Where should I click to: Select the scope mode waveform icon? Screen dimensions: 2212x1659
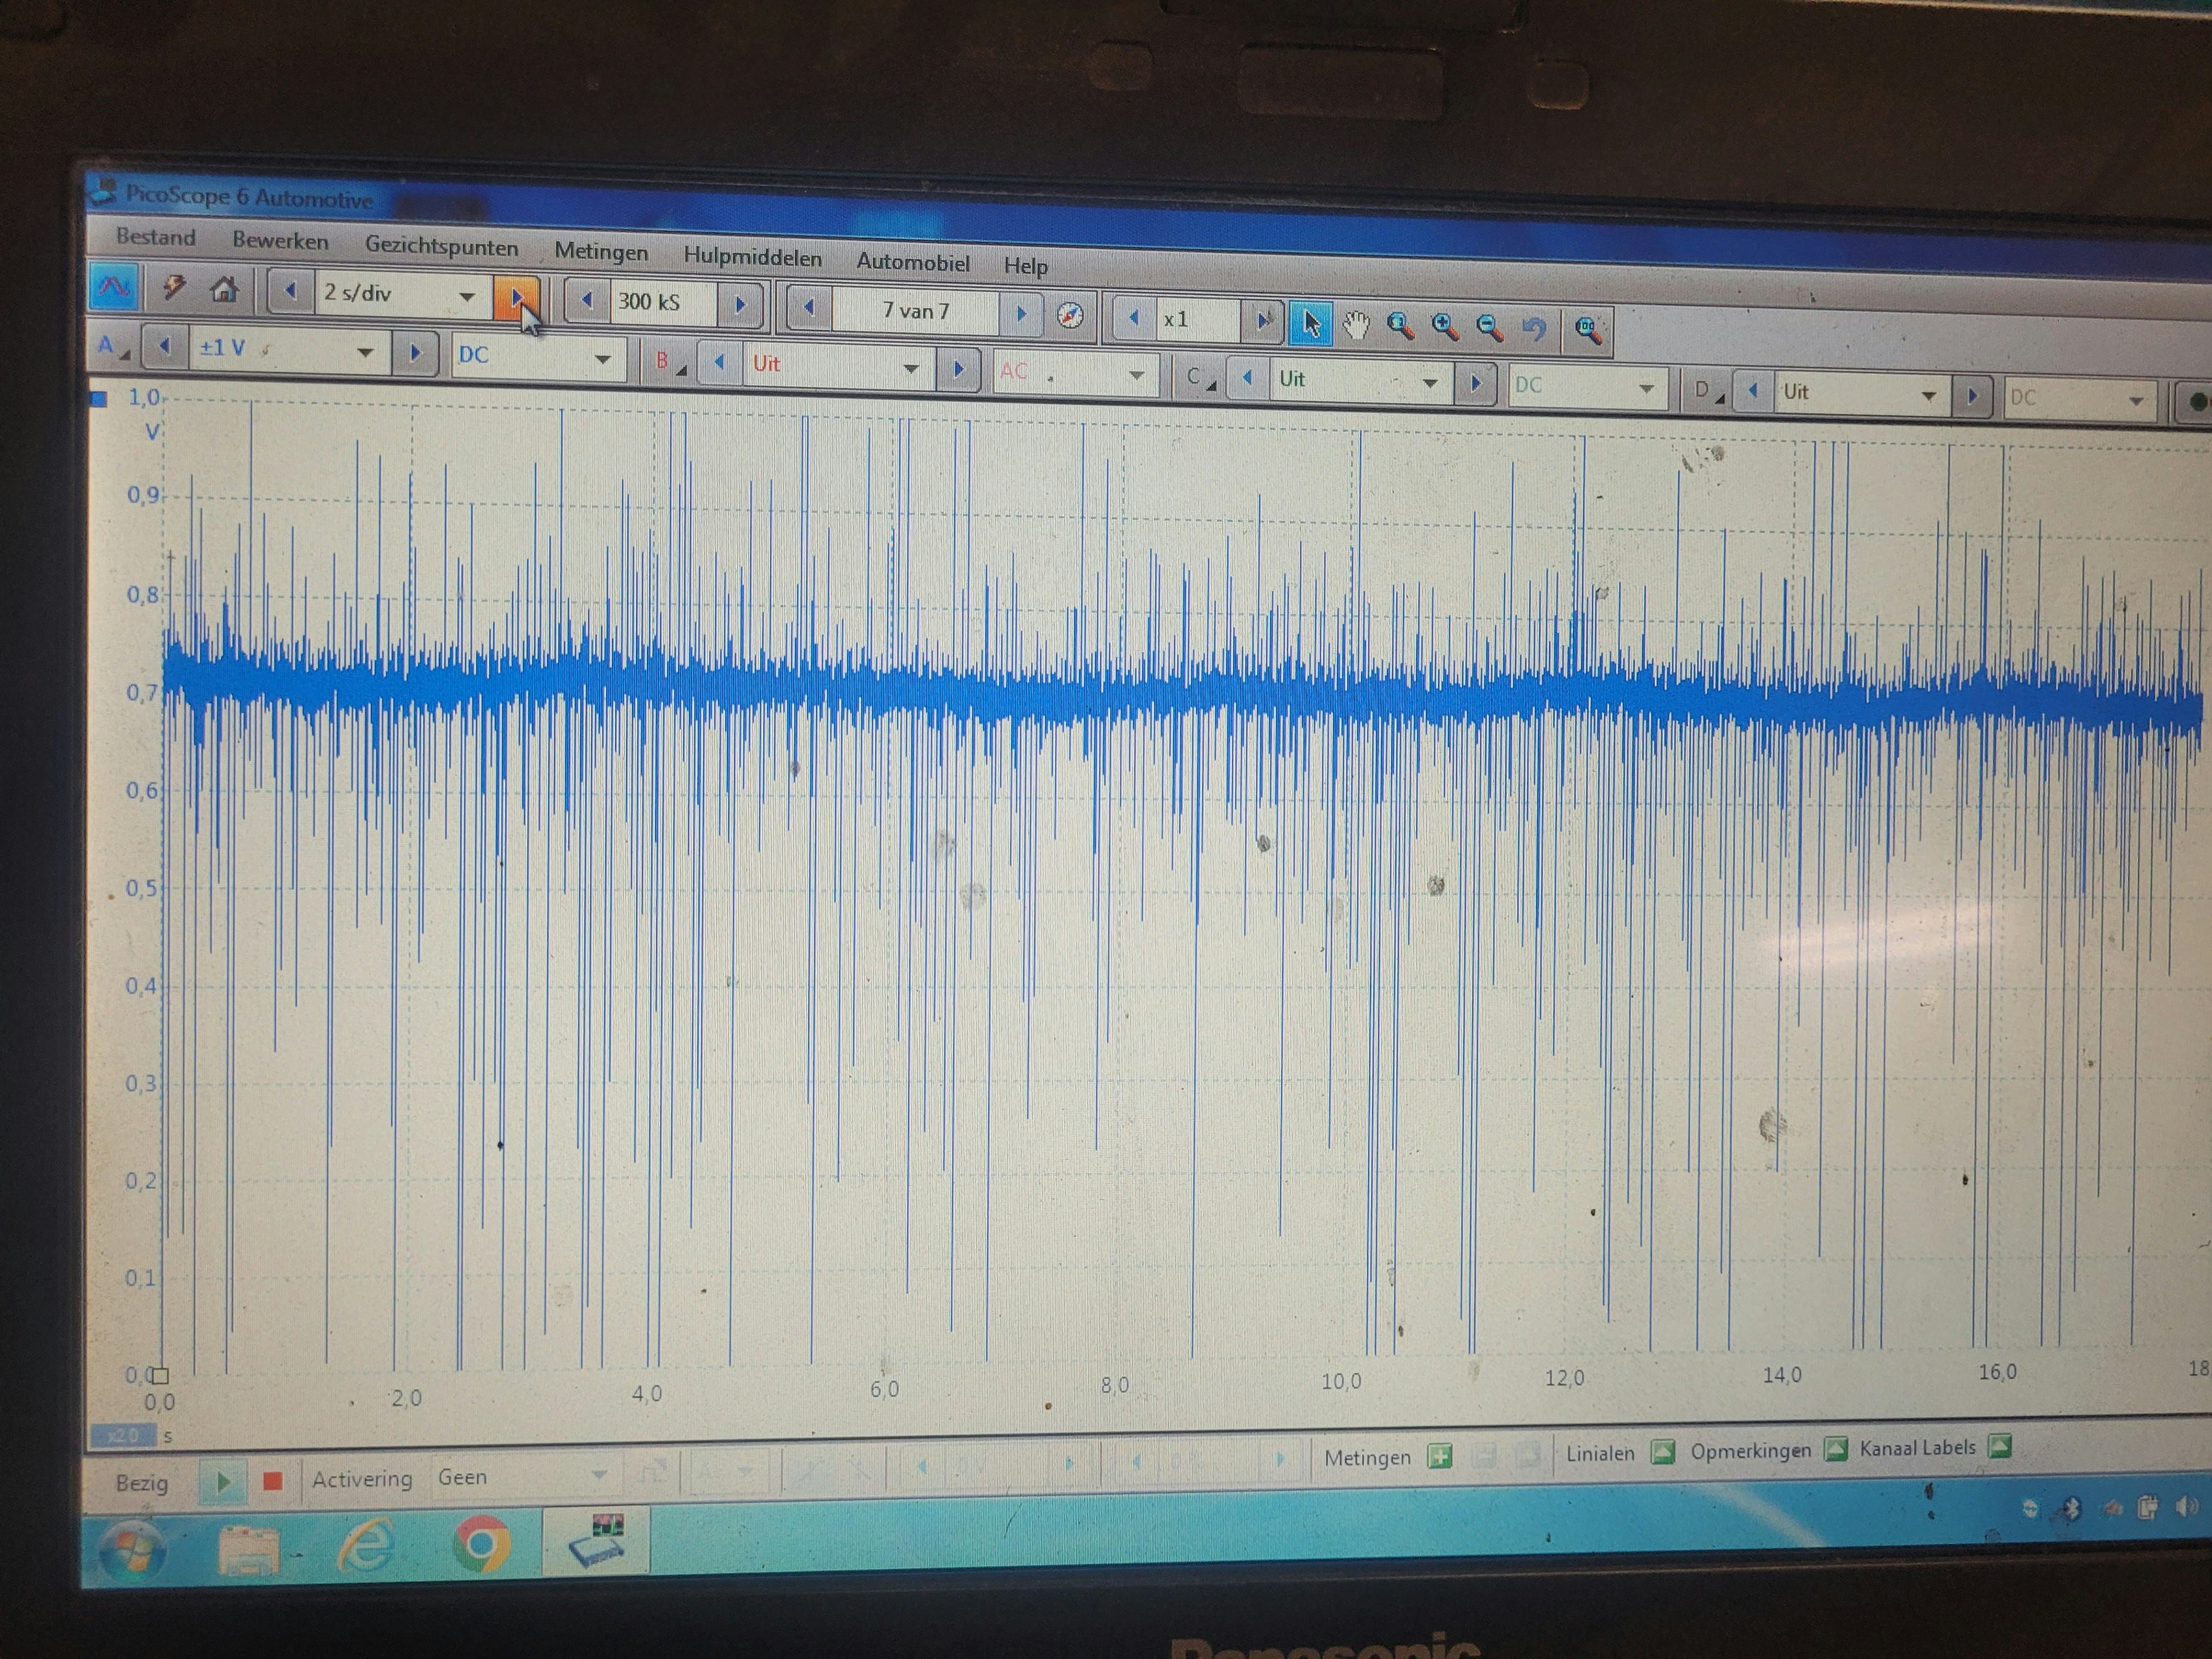114,288
